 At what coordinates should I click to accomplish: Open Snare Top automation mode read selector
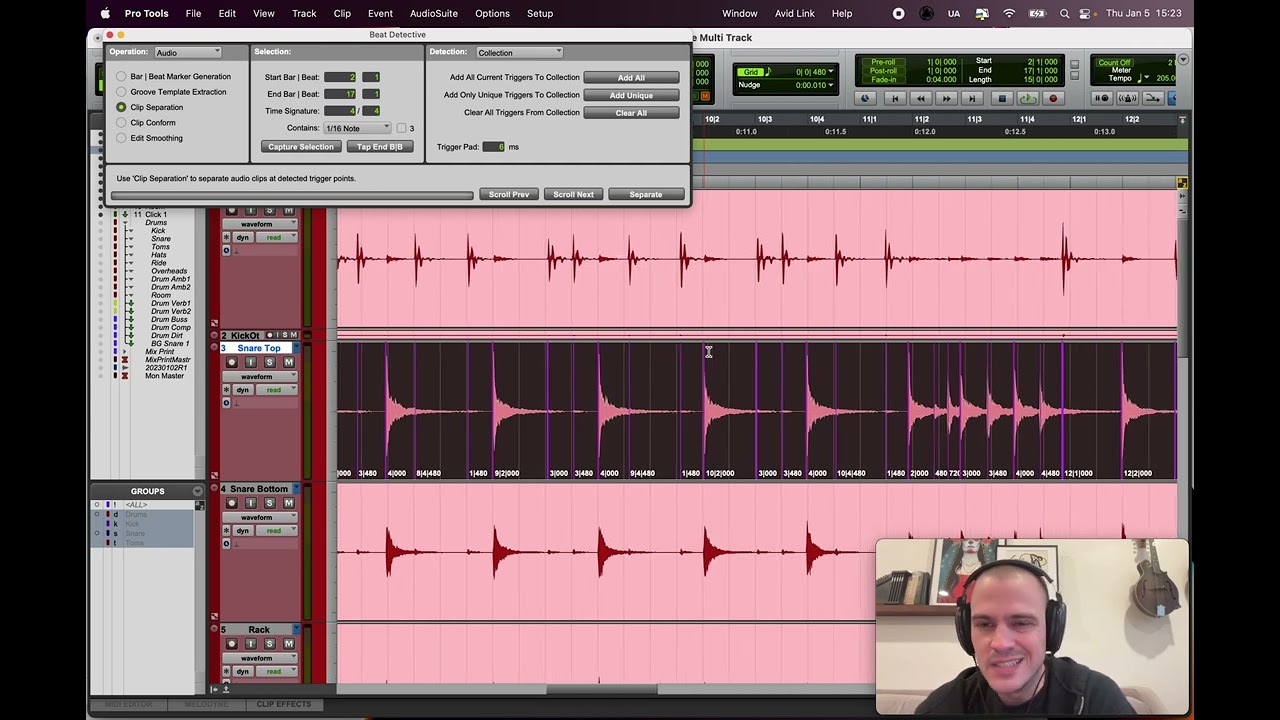277,390
